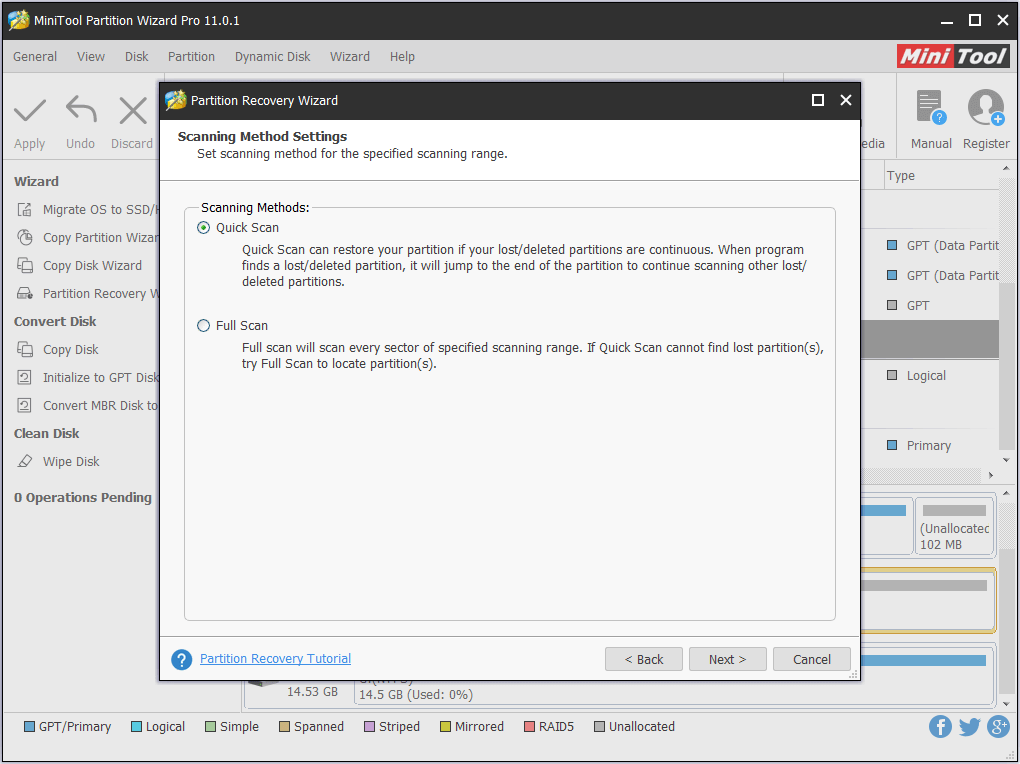Click the Undo arrow icon
The height and width of the screenshot is (764, 1020).
tap(81, 110)
